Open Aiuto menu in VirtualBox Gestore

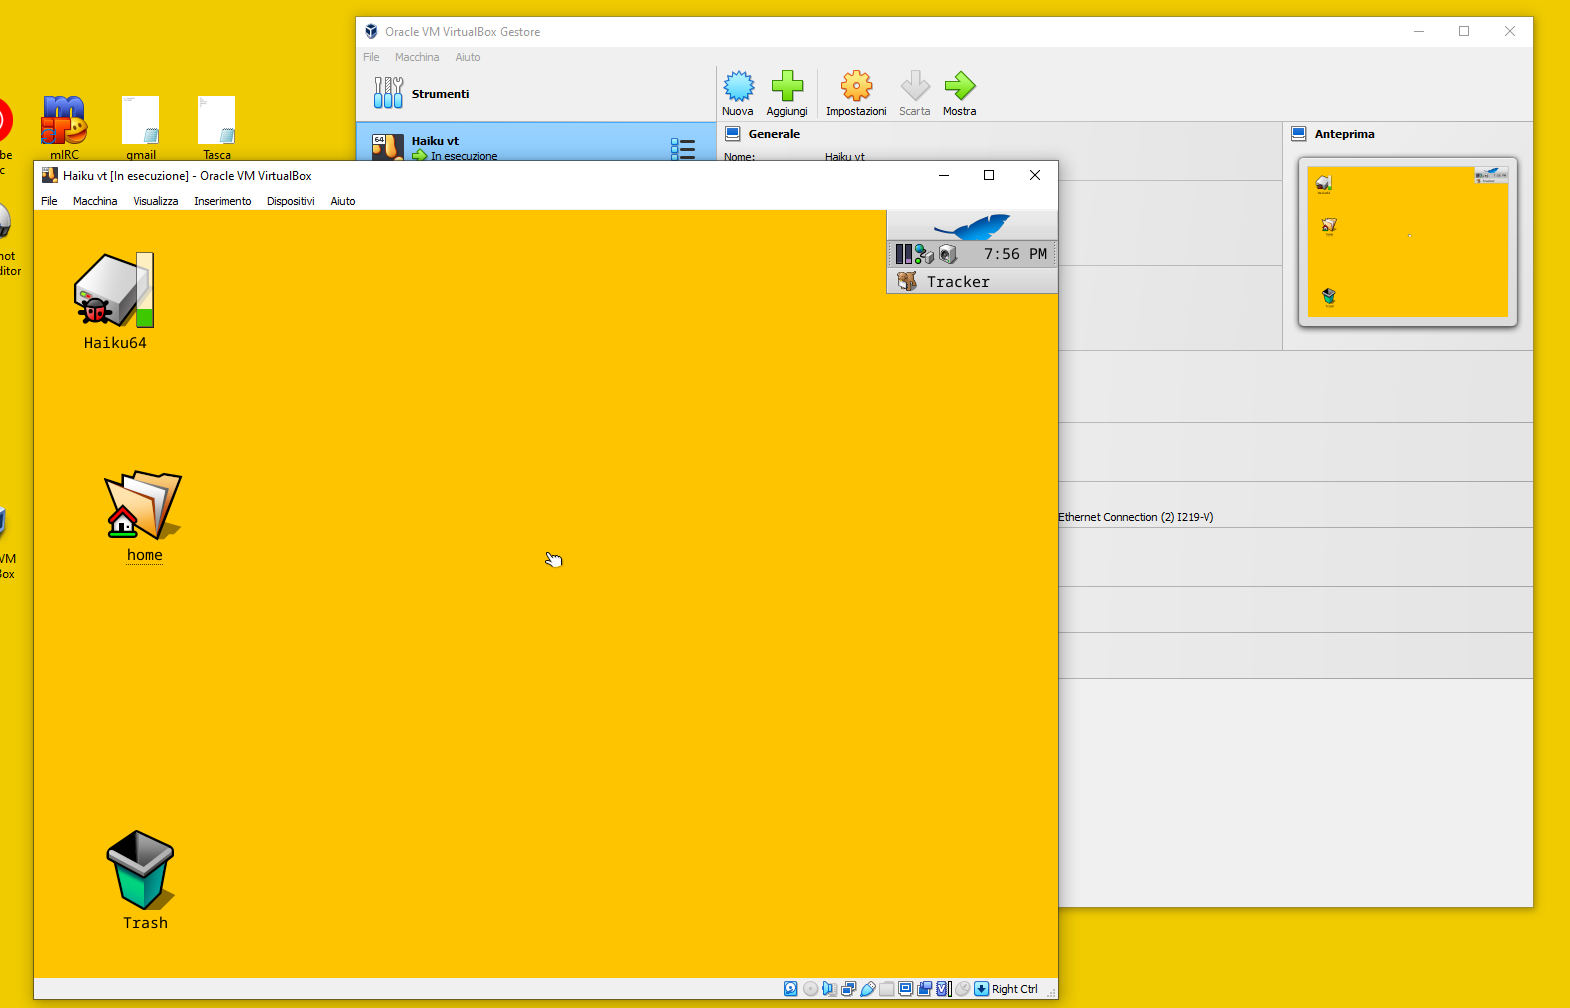point(468,57)
